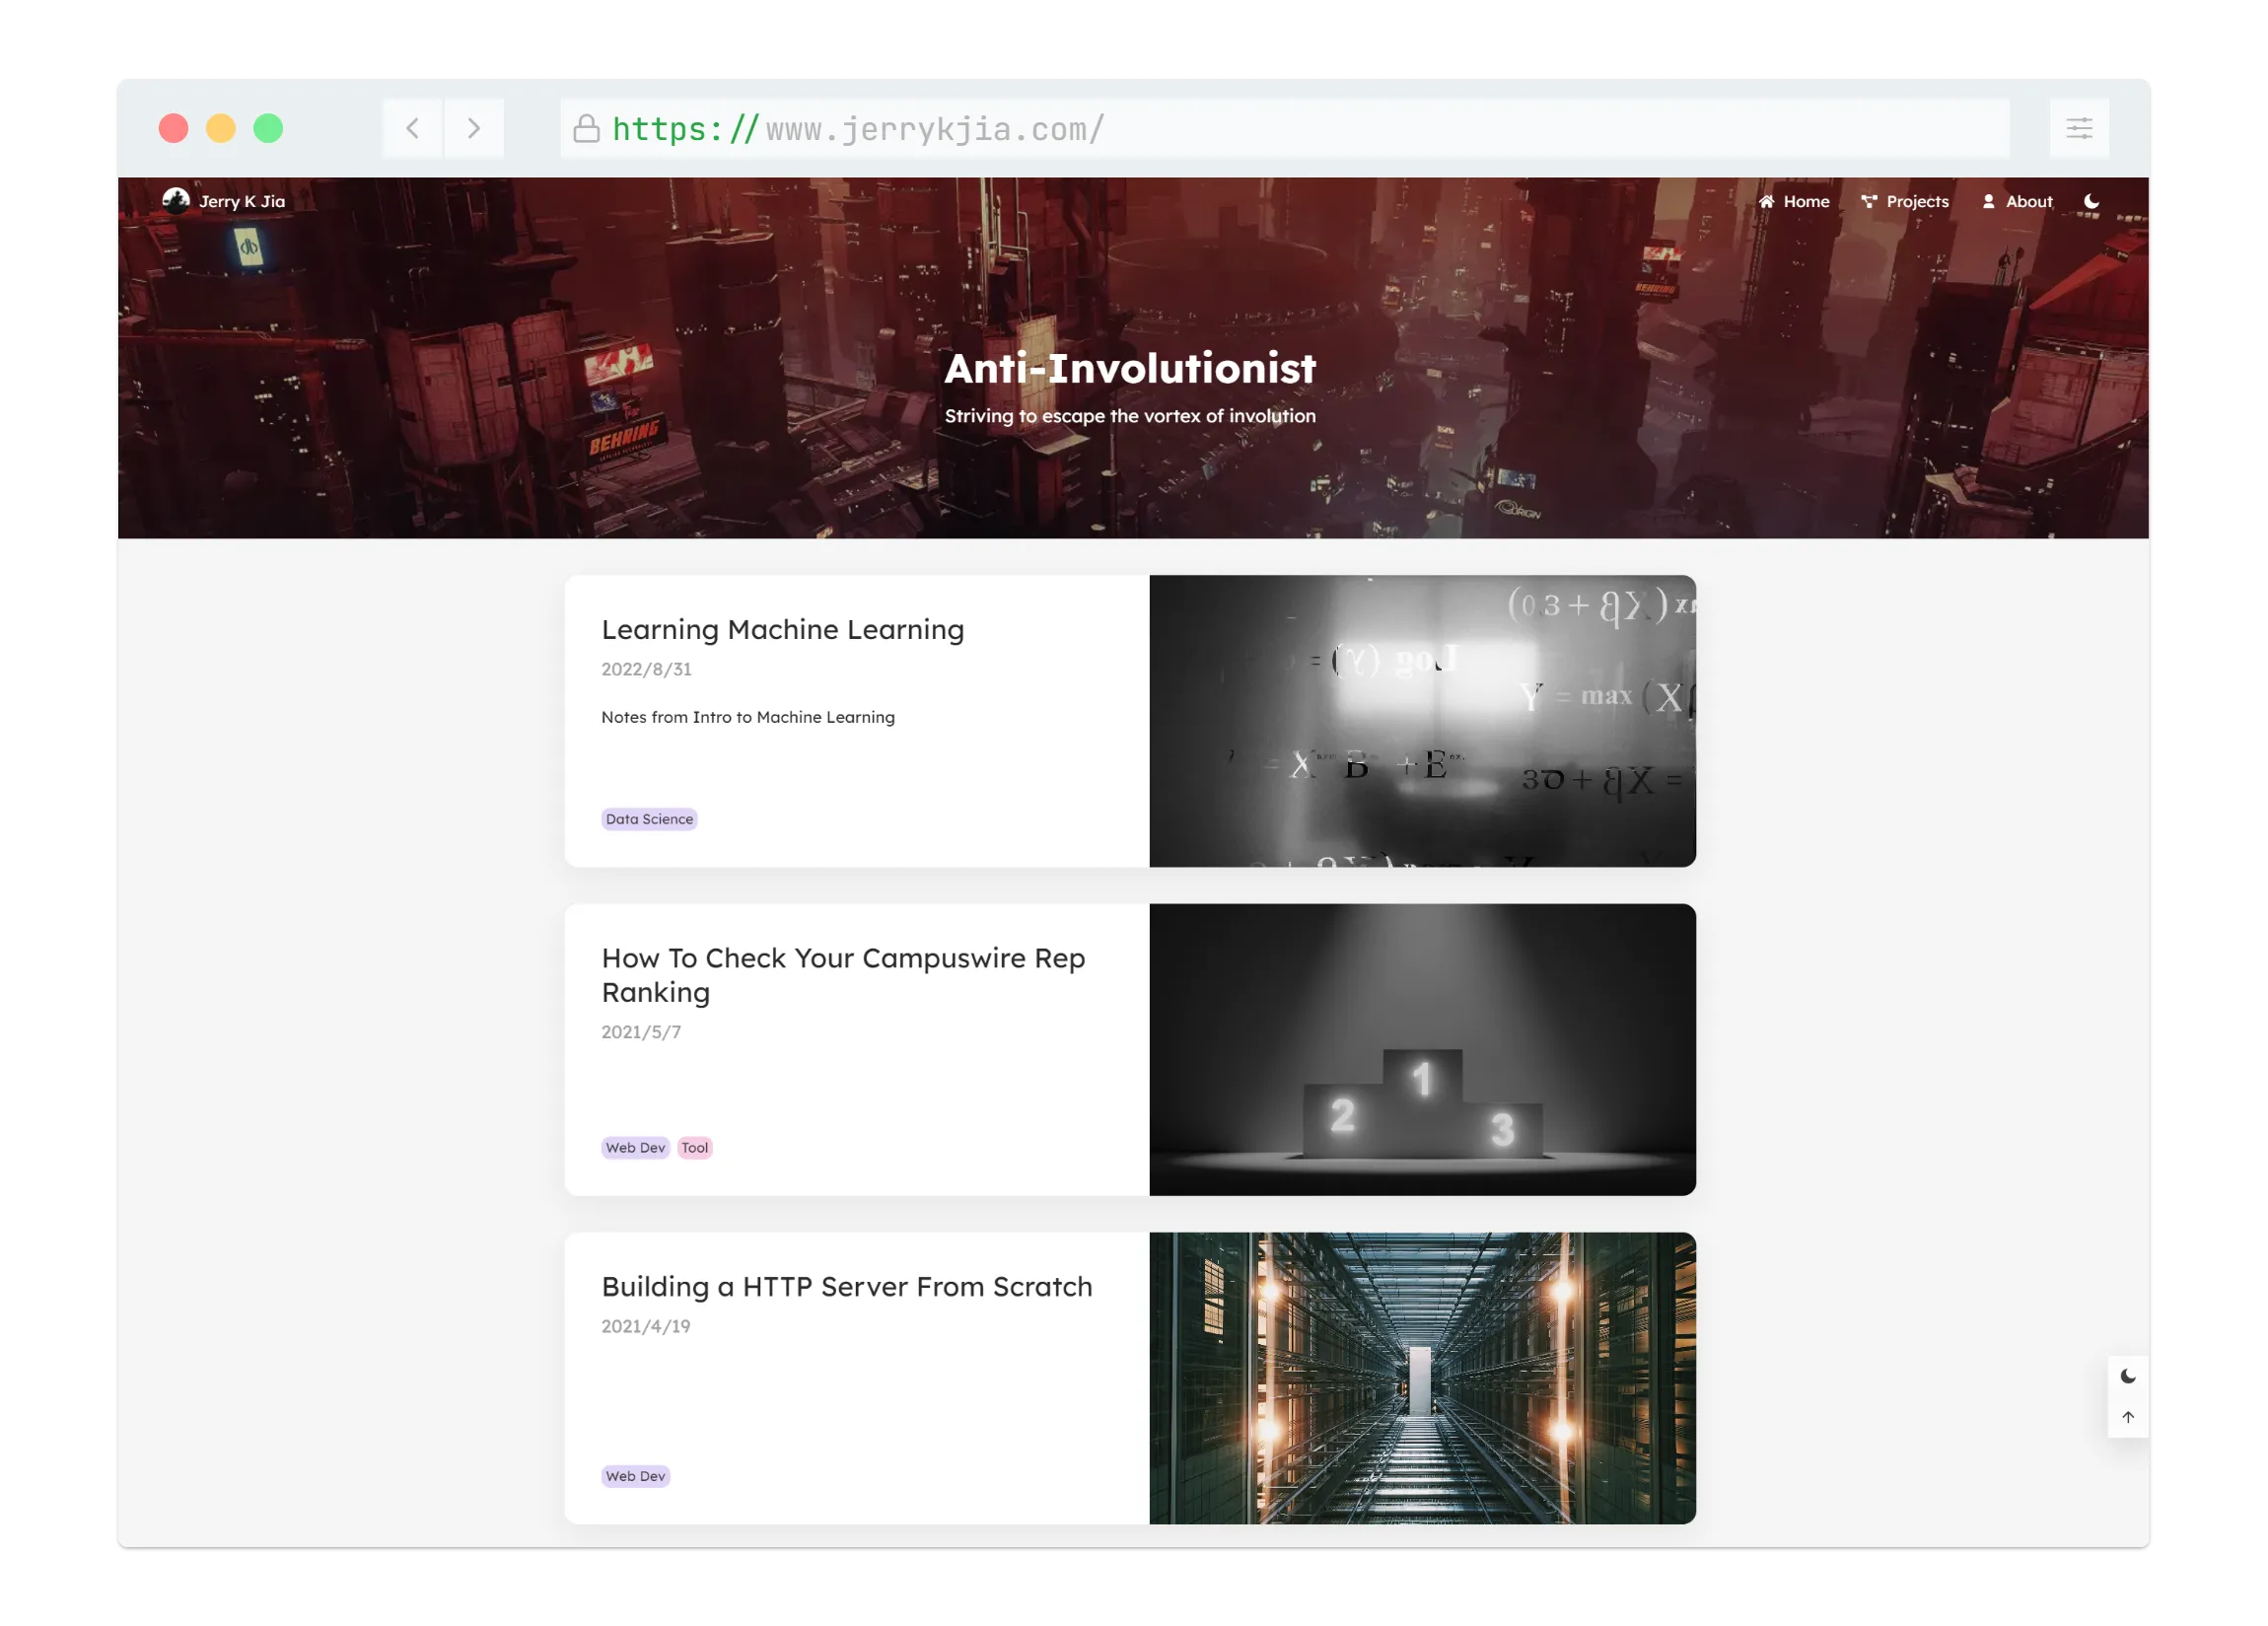Click the date 2021/5/7
The image size is (2268, 1626).
click(641, 1032)
